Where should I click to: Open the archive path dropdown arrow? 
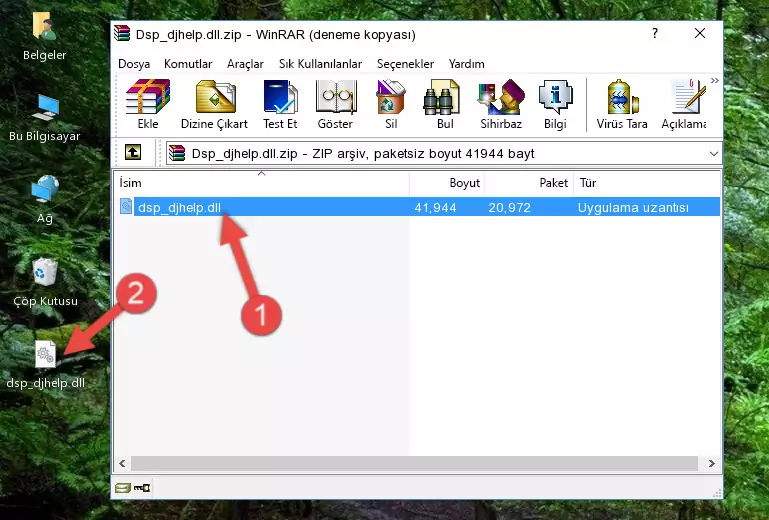(x=714, y=154)
